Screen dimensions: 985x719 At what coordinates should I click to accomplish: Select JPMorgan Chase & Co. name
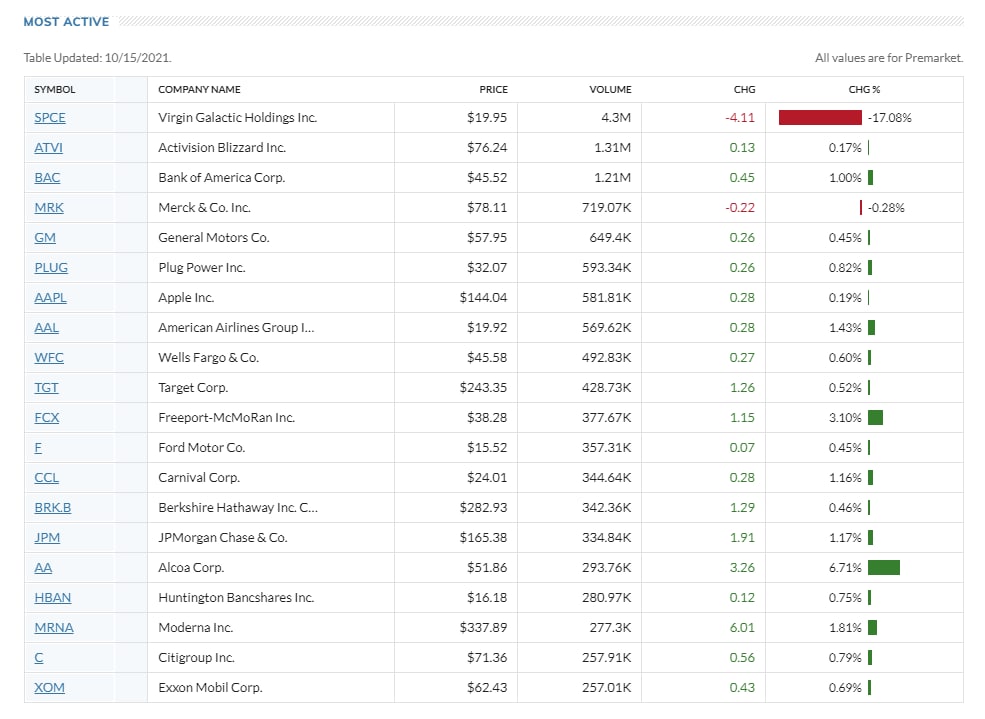[223, 538]
